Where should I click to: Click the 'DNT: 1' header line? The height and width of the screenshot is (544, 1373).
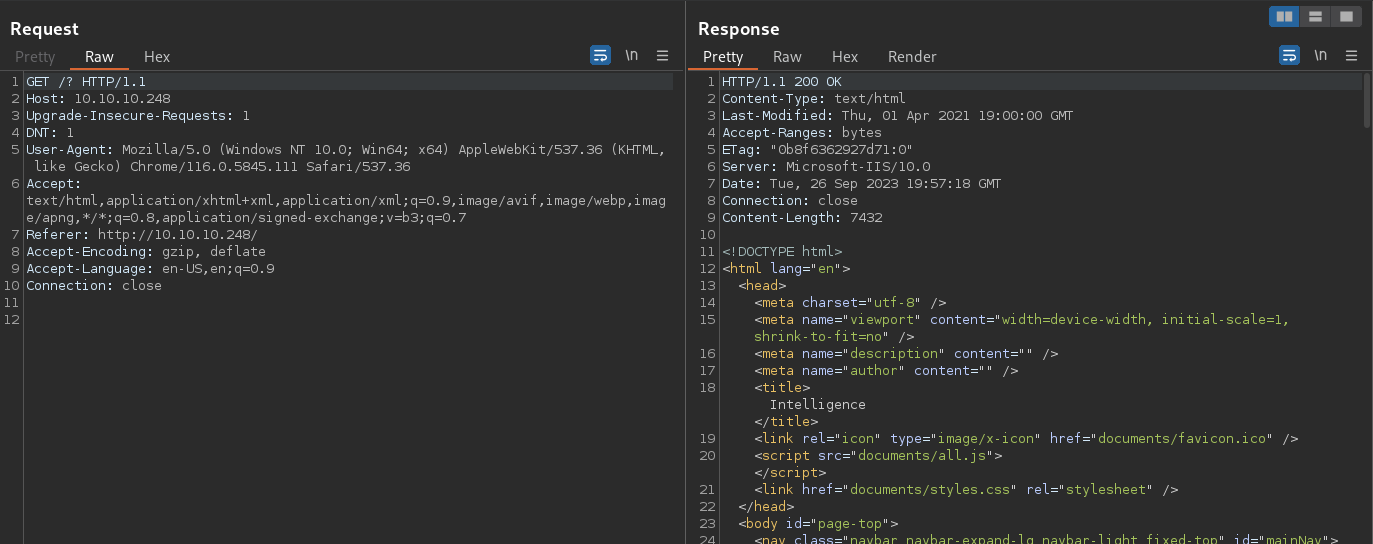50,133
